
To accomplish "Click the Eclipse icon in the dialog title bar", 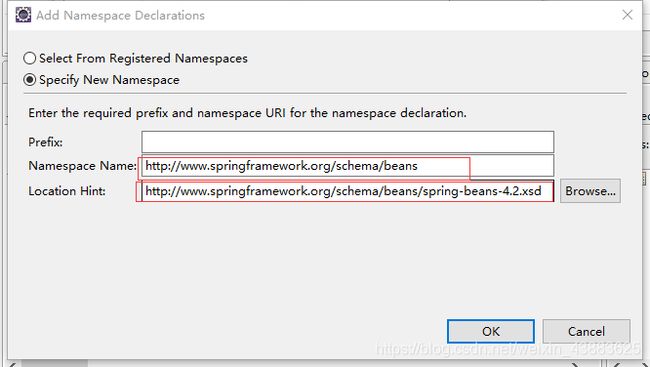I will pyautogui.click(x=23, y=15).
